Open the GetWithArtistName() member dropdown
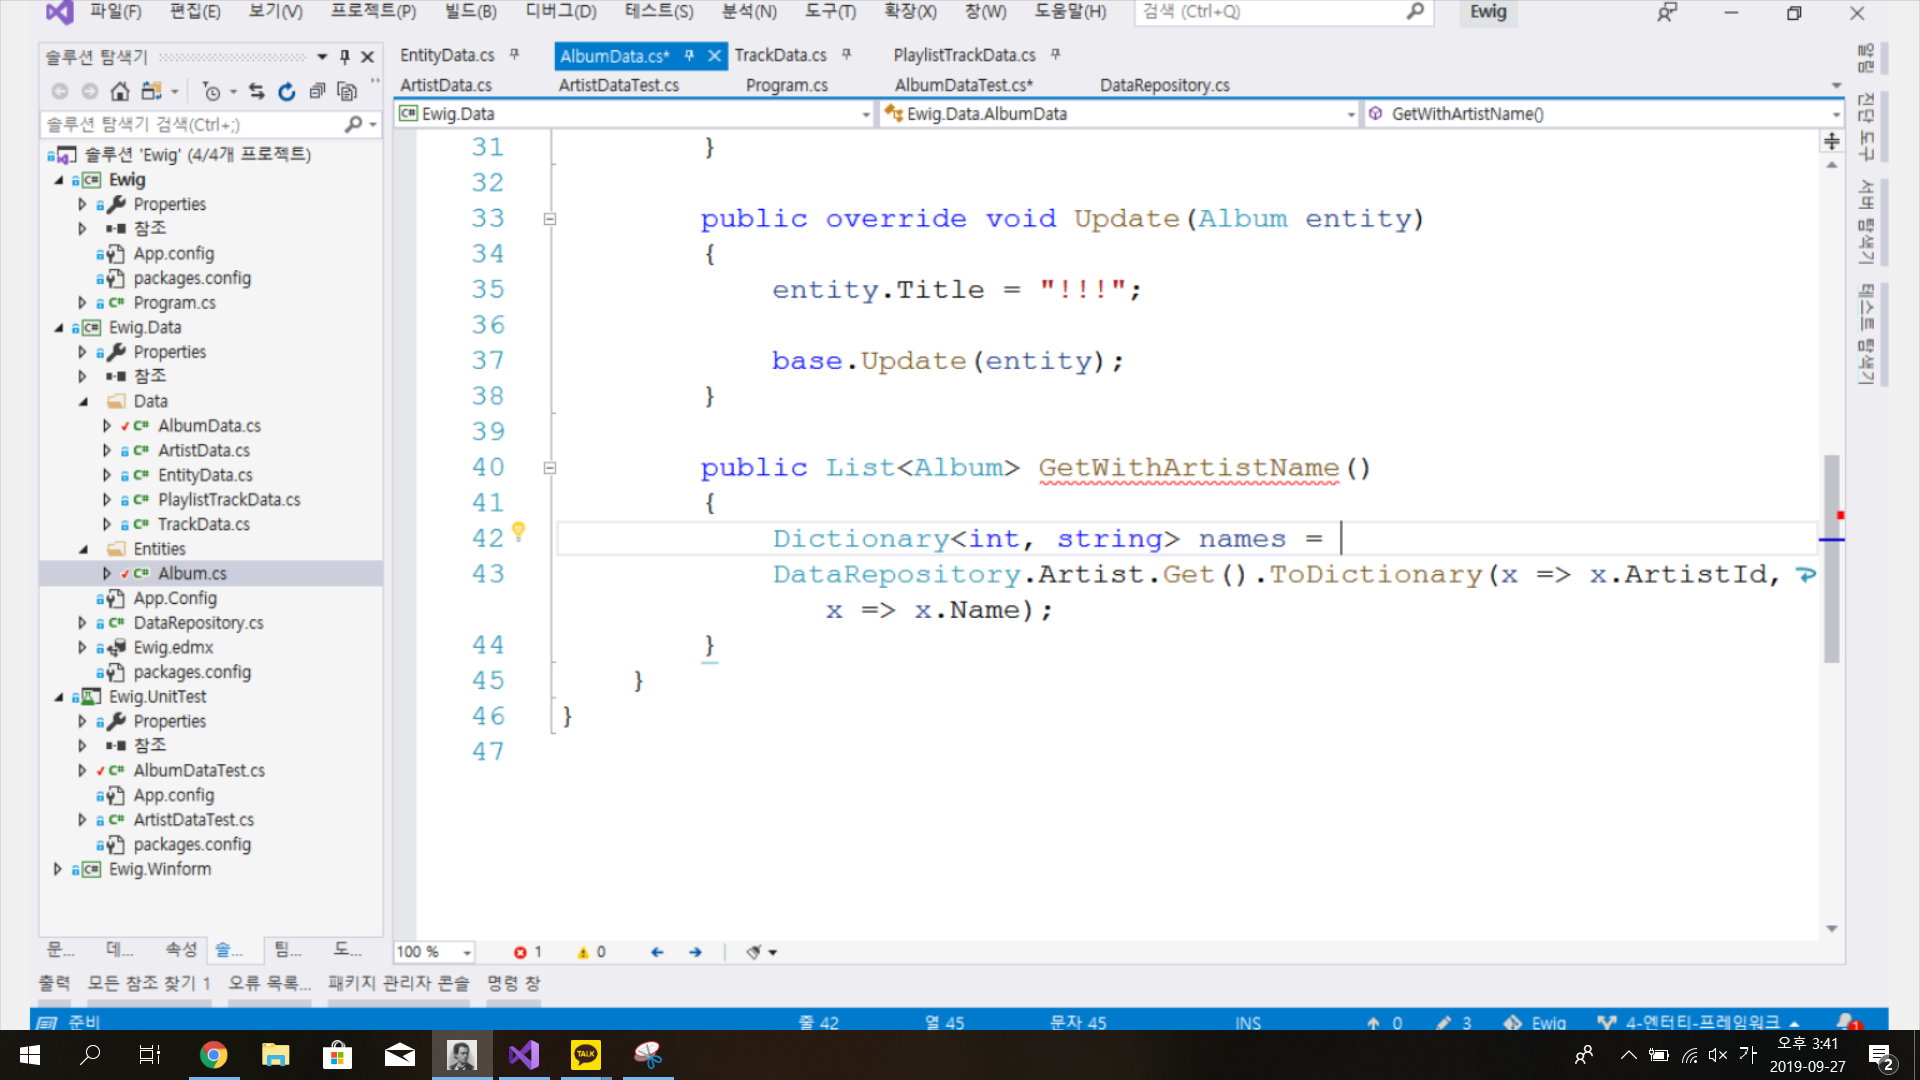The image size is (1920, 1080). point(1836,114)
